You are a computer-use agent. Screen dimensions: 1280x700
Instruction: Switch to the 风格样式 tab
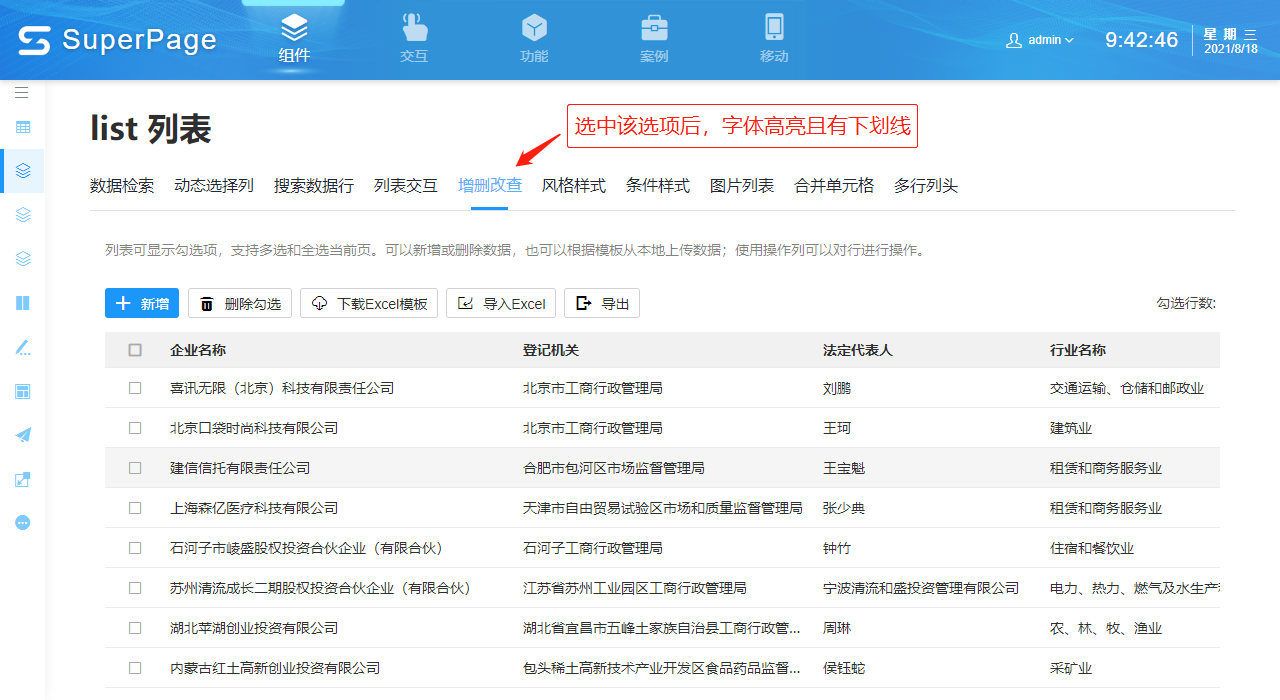coord(574,185)
